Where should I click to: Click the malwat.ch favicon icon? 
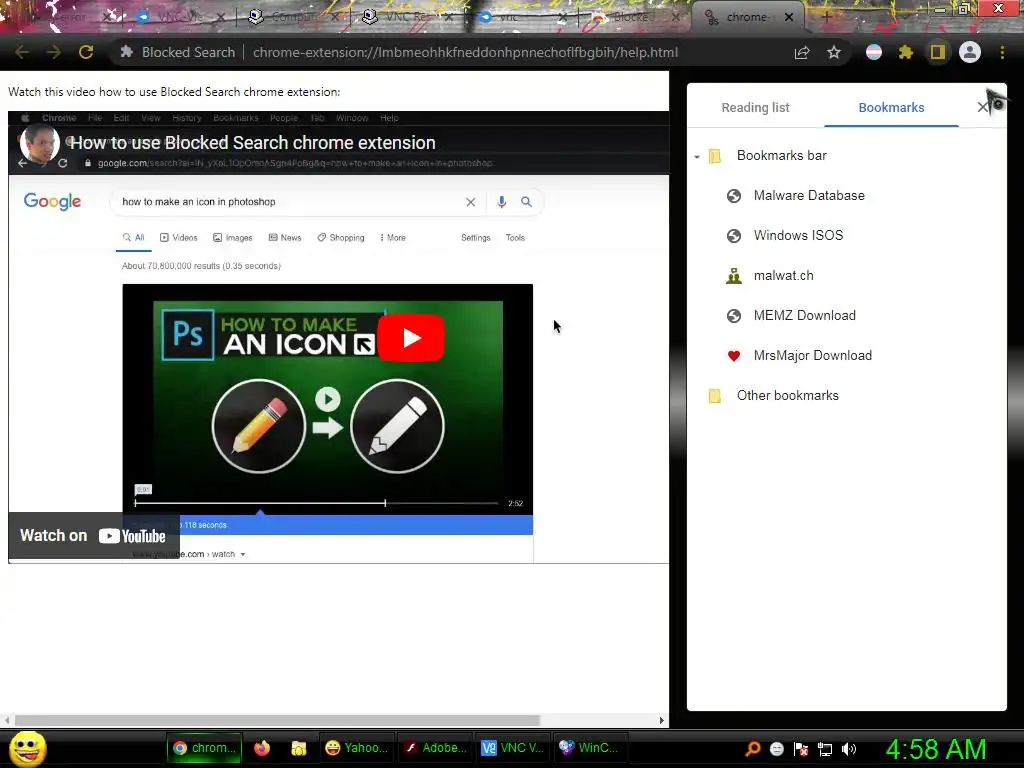point(734,276)
